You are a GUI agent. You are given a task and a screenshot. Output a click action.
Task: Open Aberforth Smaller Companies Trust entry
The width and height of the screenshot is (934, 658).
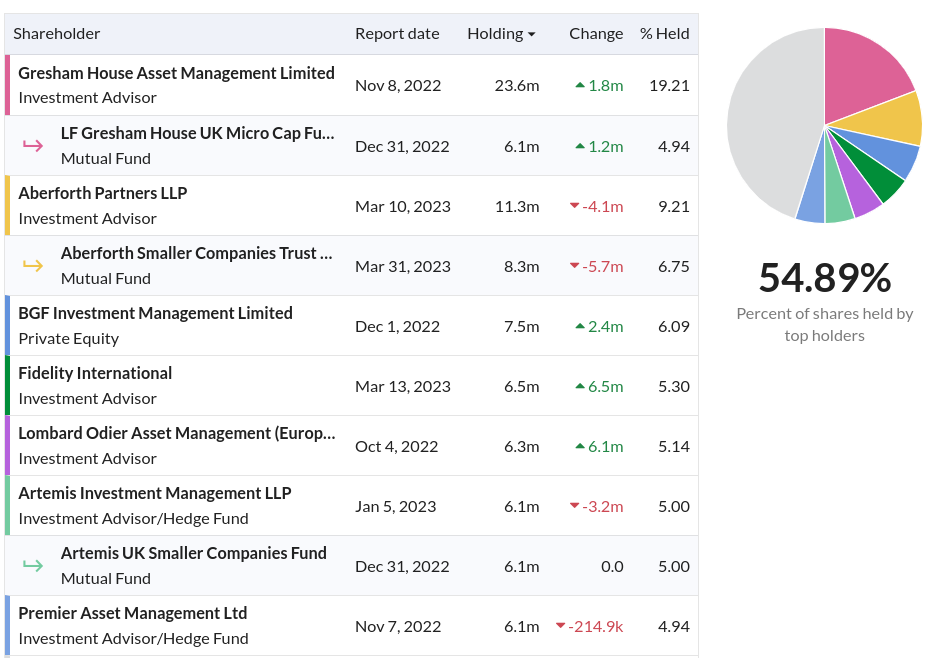pyautogui.click(x=197, y=254)
